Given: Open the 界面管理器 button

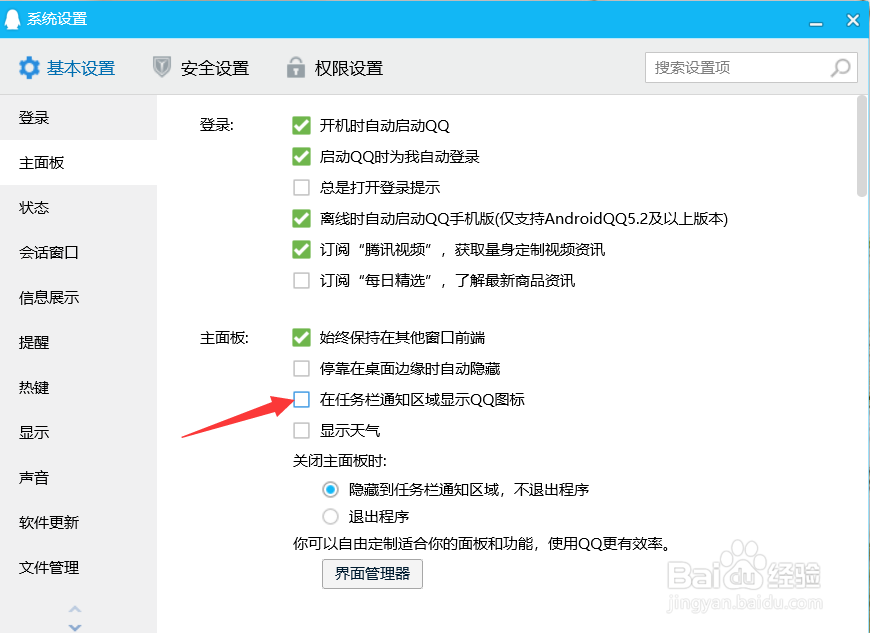Looking at the screenshot, I should (x=372, y=573).
